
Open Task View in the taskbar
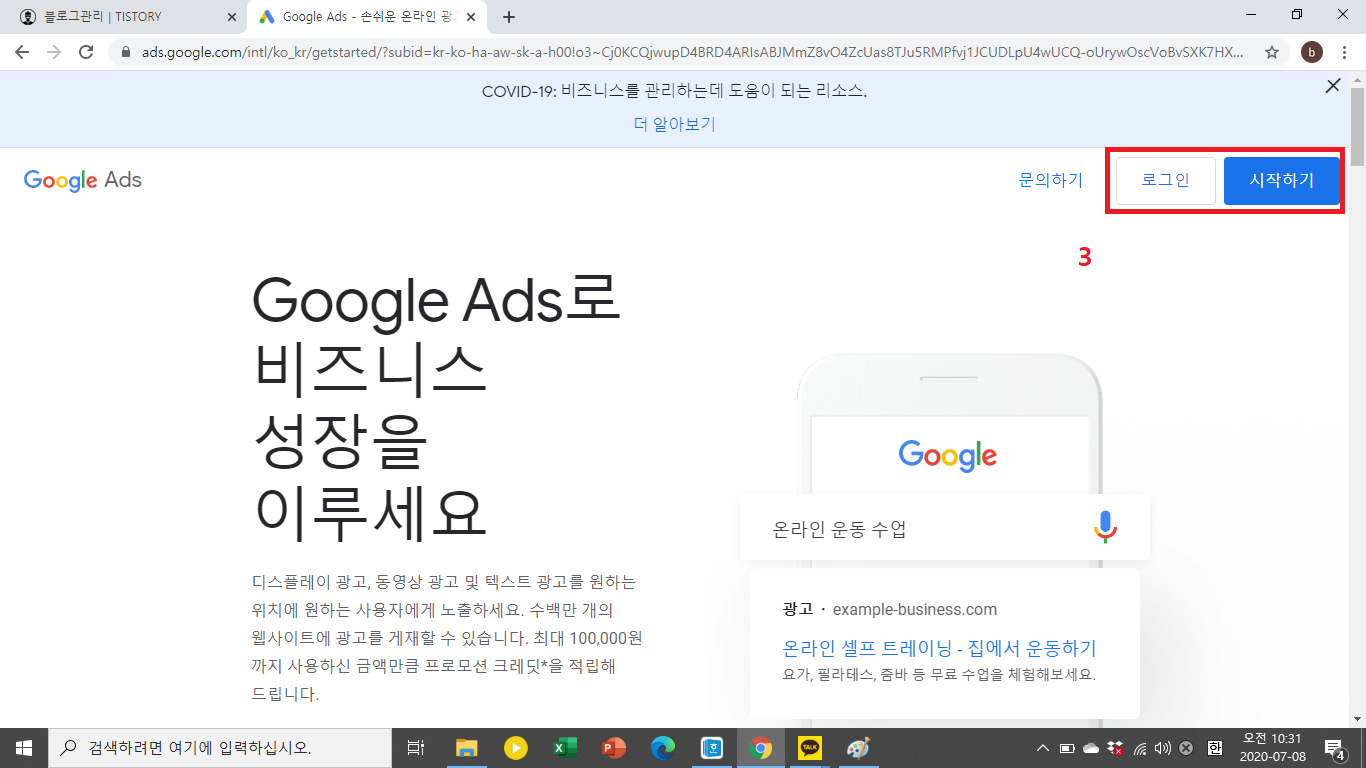pyautogui.click(x=417, y=748)
